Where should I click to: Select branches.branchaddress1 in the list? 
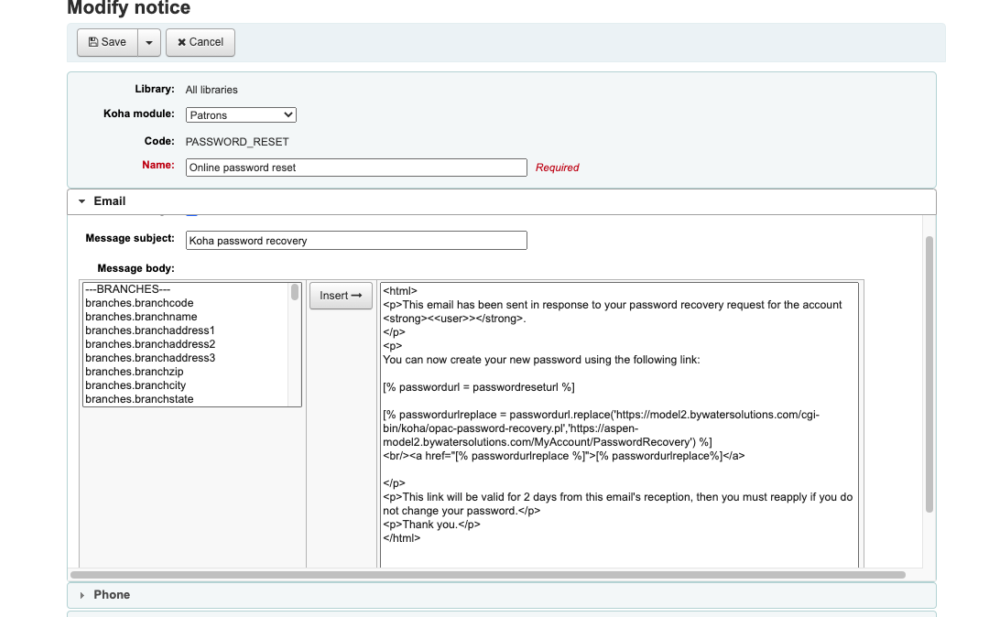tap(150, 331)
